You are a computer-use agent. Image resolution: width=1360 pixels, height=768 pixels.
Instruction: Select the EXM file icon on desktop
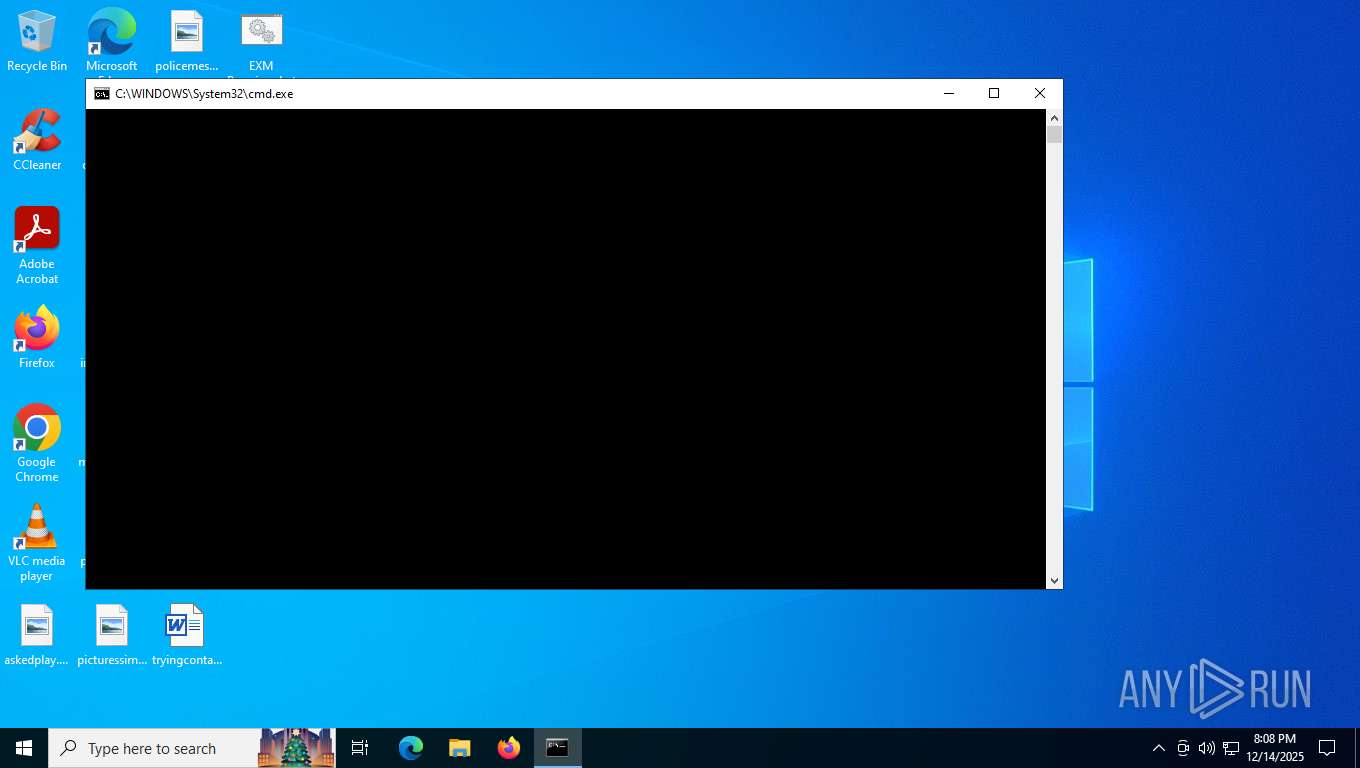point(261,41)
